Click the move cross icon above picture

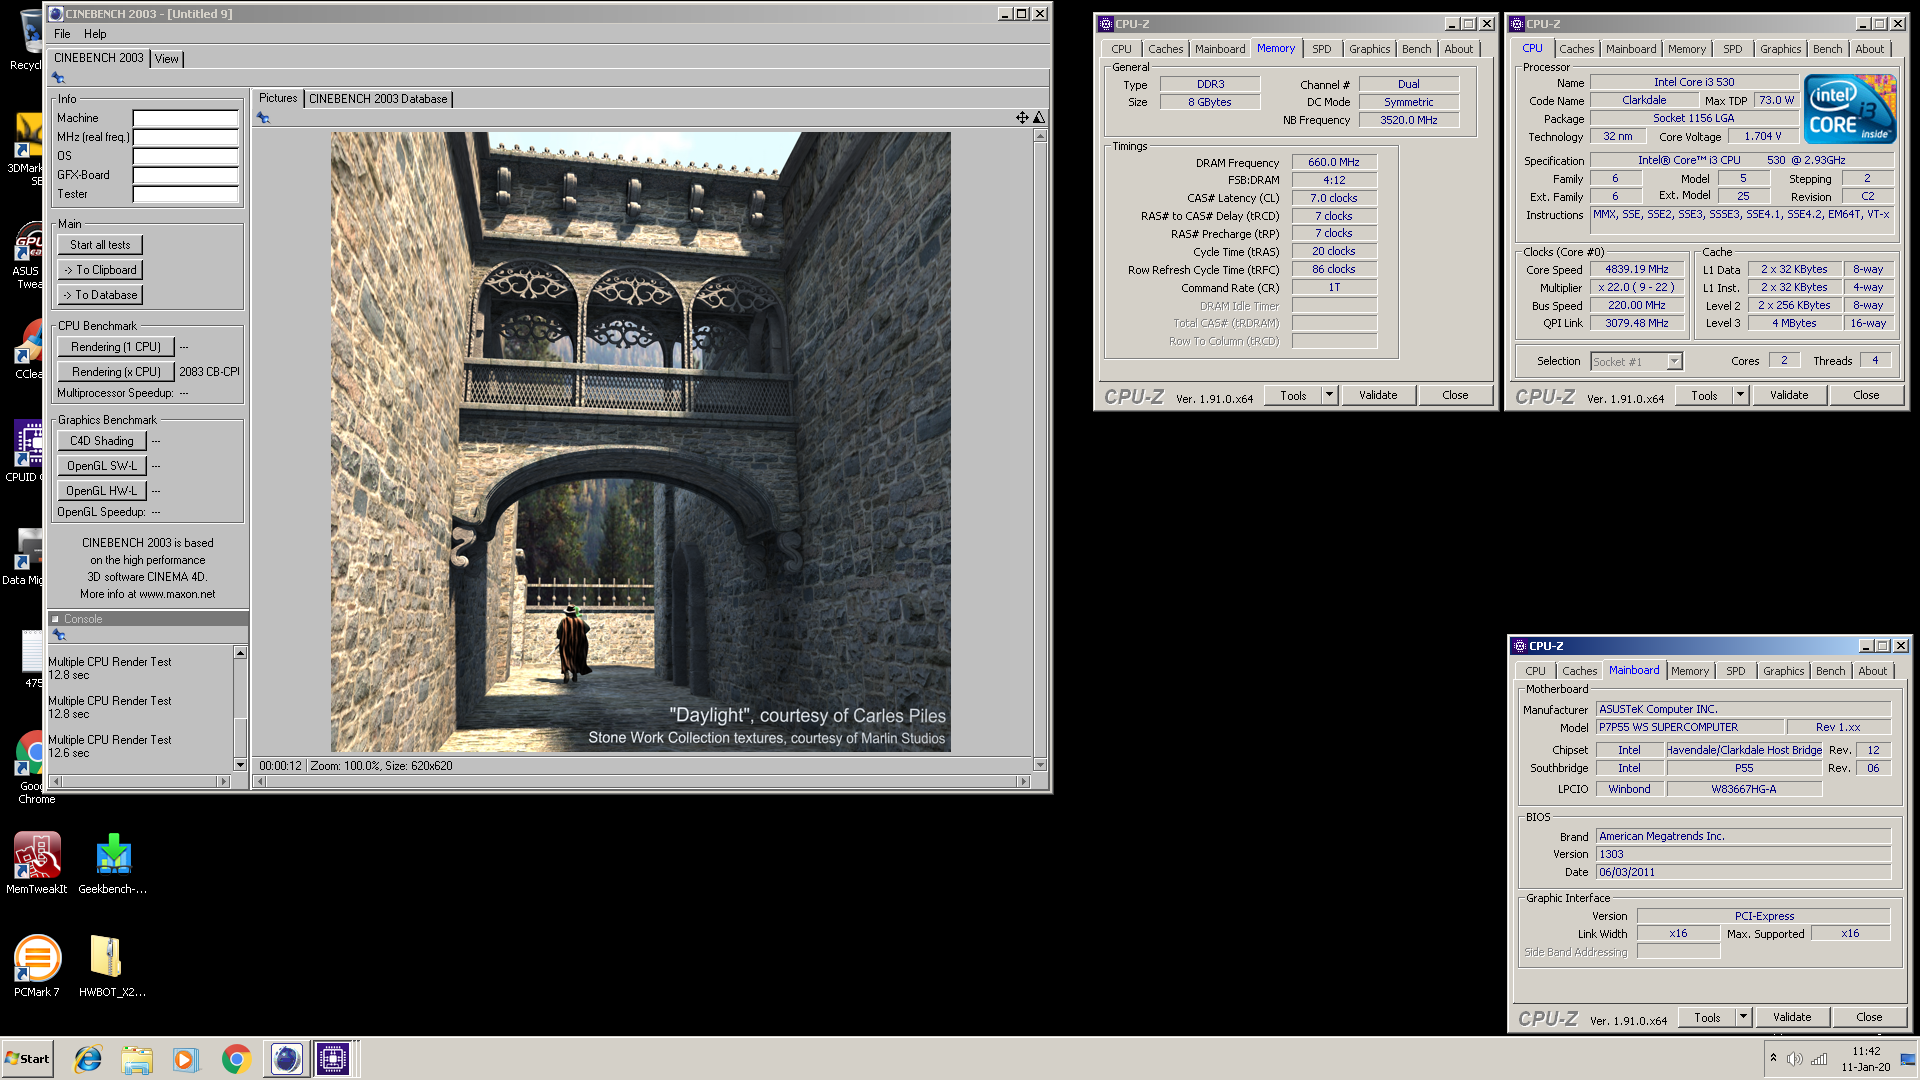coord(1022,118)
